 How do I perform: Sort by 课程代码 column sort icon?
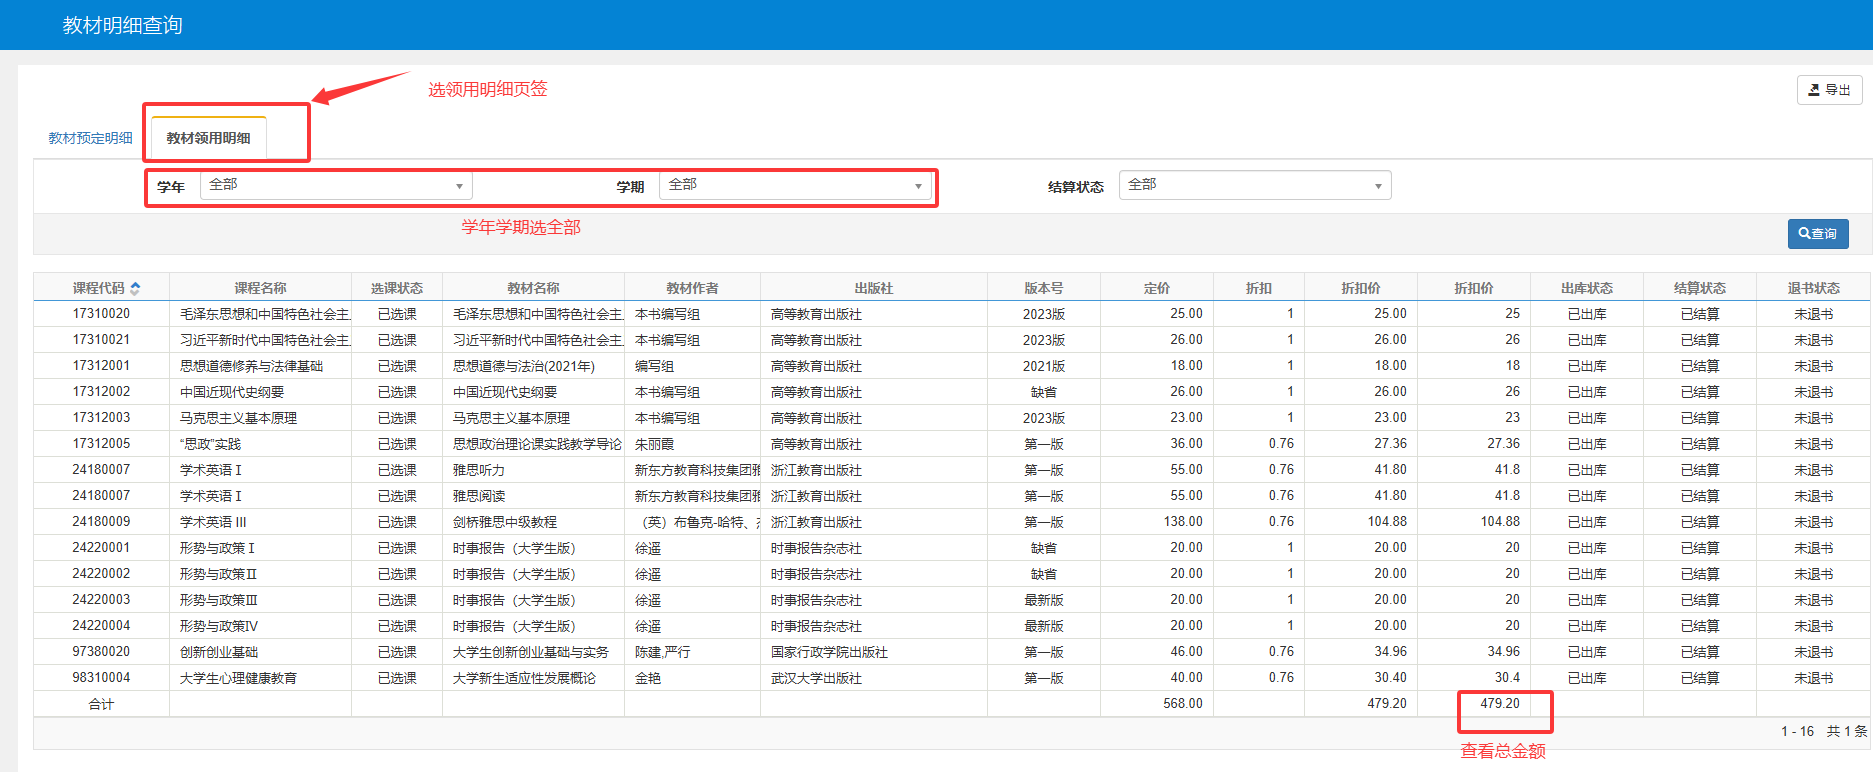135,288
